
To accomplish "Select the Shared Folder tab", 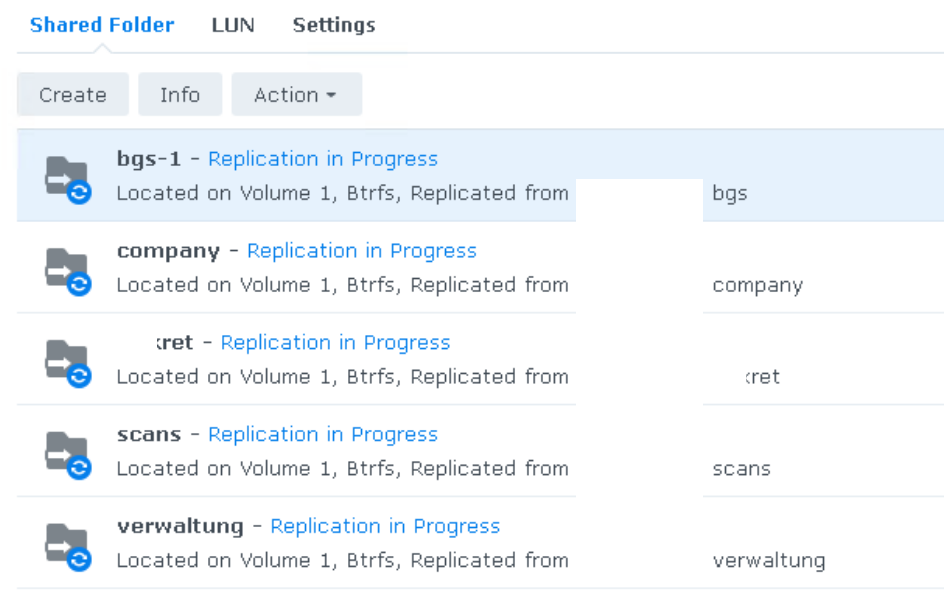I will click(102, 25).
